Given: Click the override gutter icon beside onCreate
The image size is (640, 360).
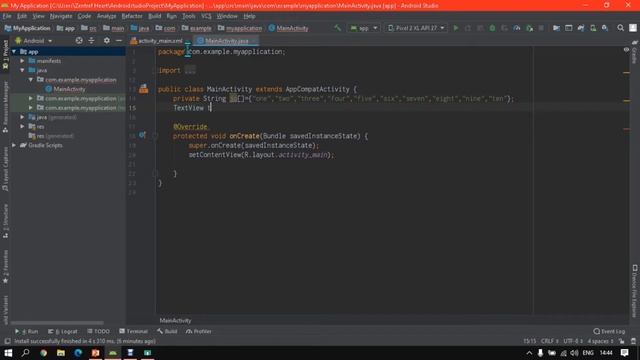Looking at the screenshot, I should point(142,135).
